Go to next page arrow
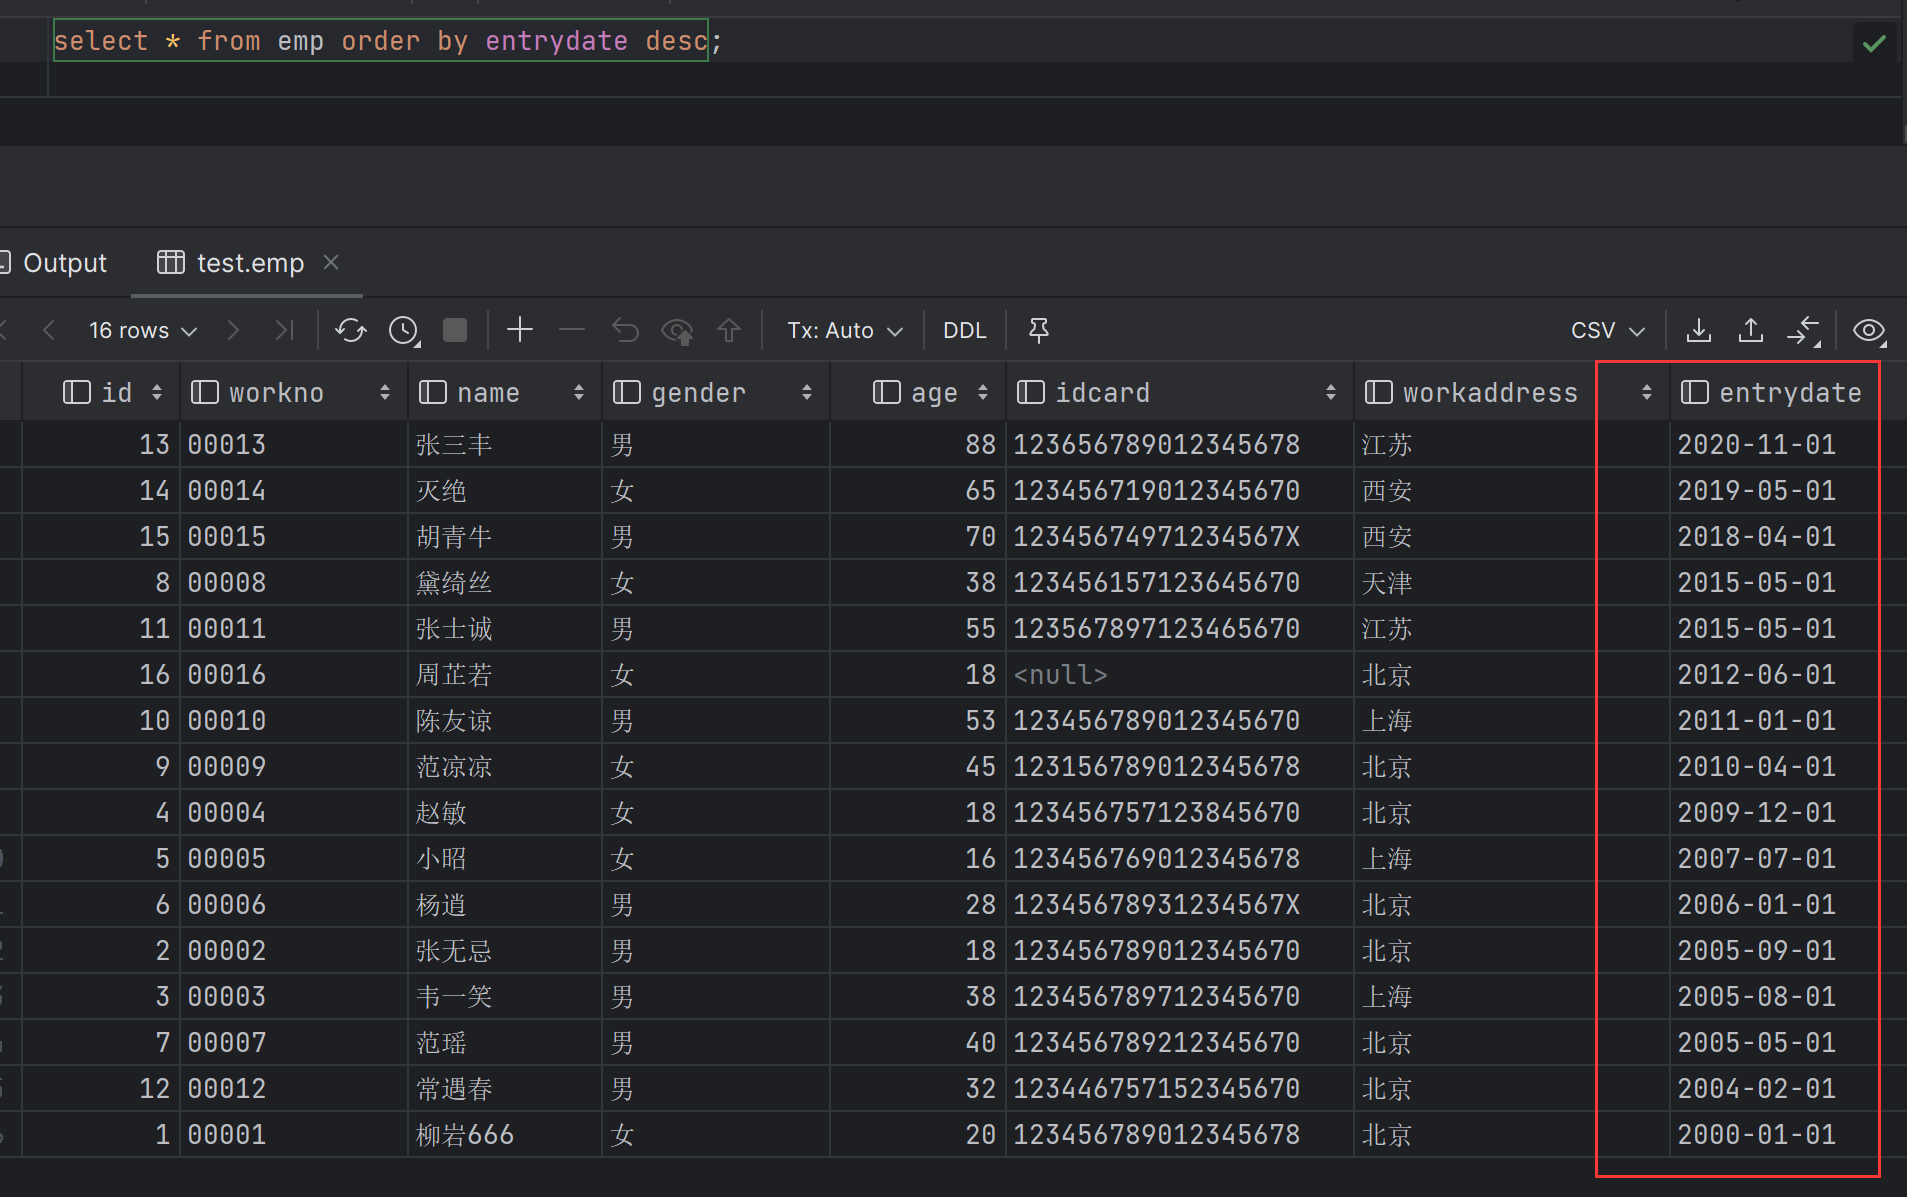Screen dimensions: 1907x1197 pos(233,330)
